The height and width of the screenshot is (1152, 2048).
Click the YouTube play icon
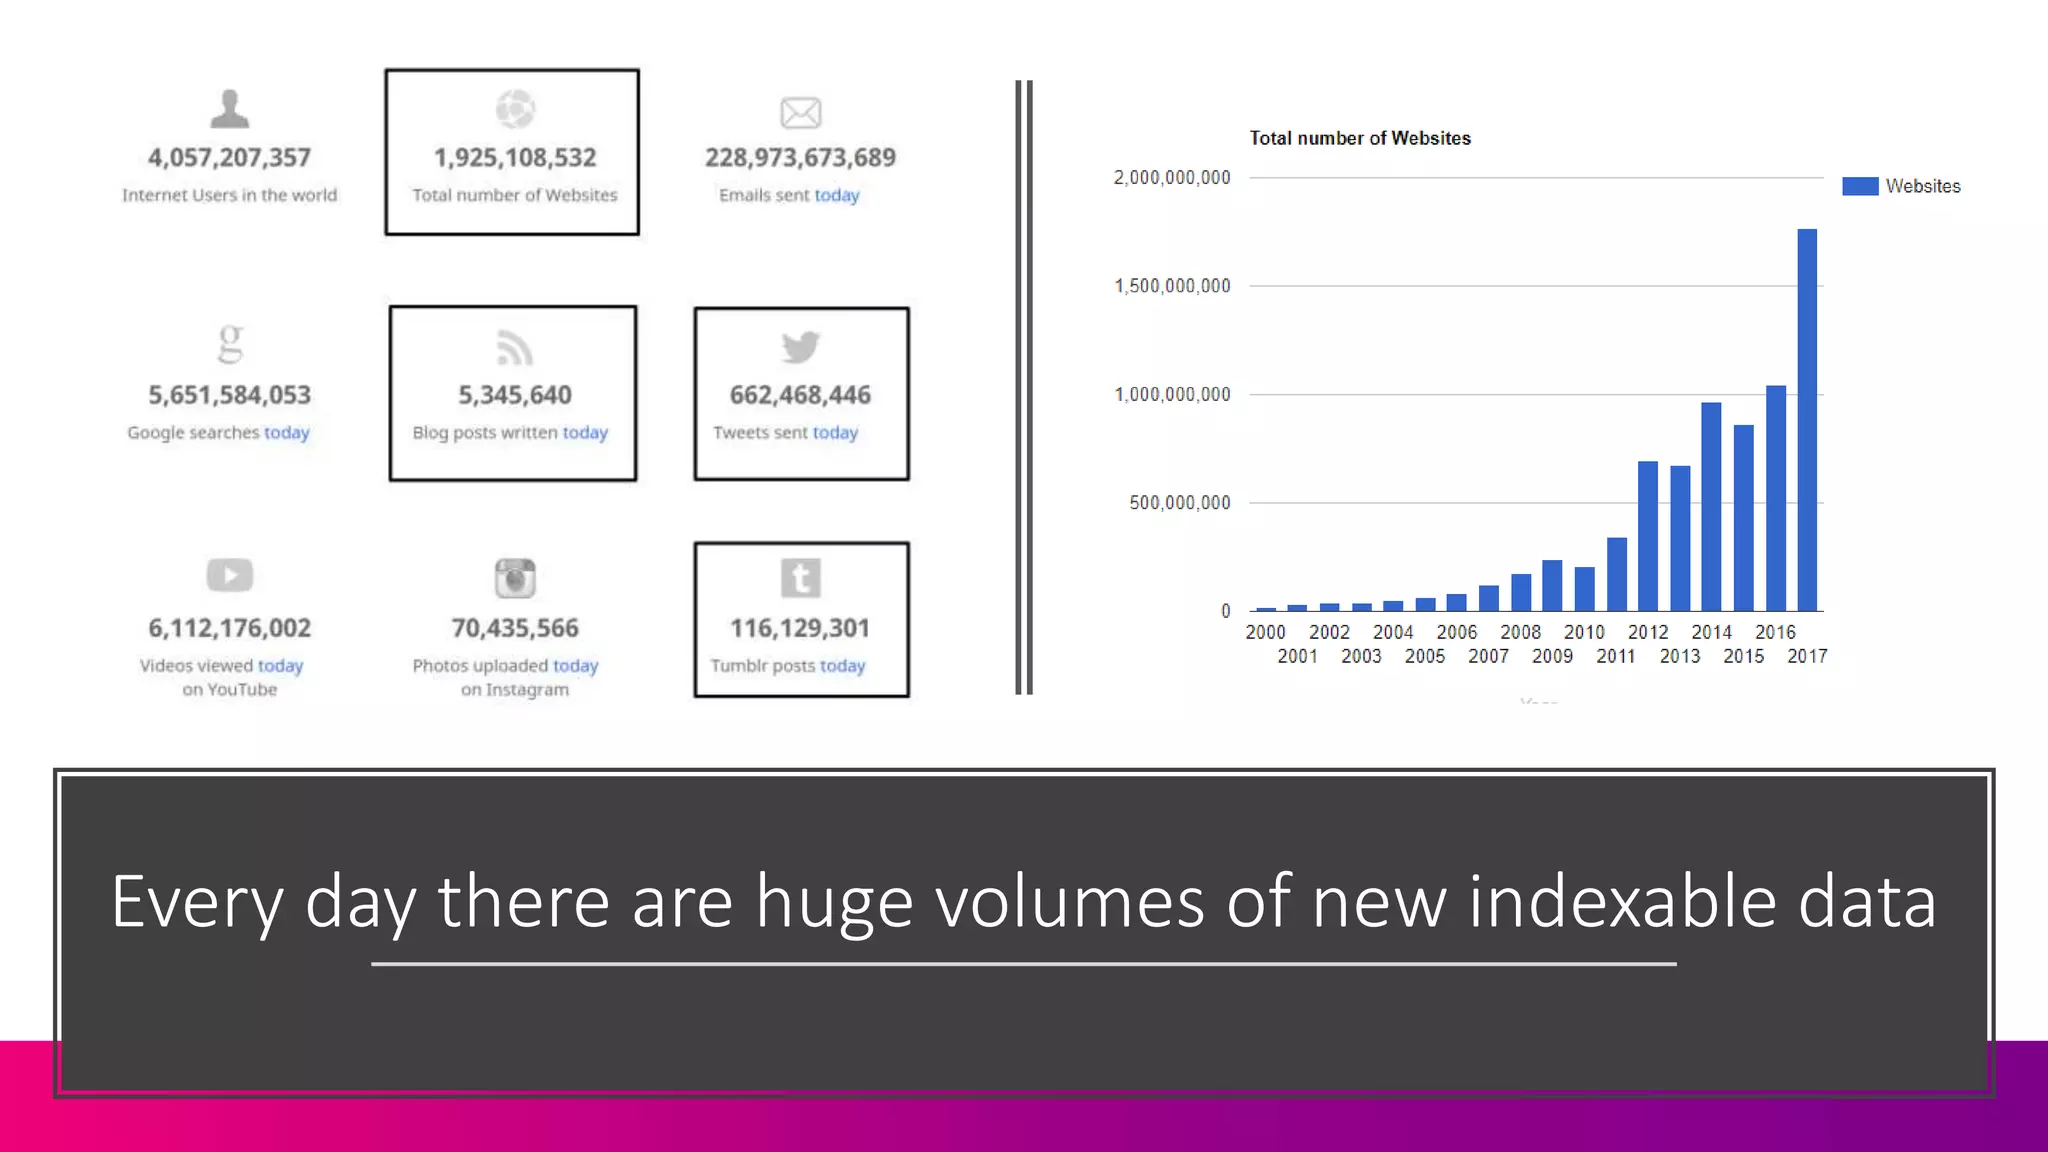pos(230,575)
